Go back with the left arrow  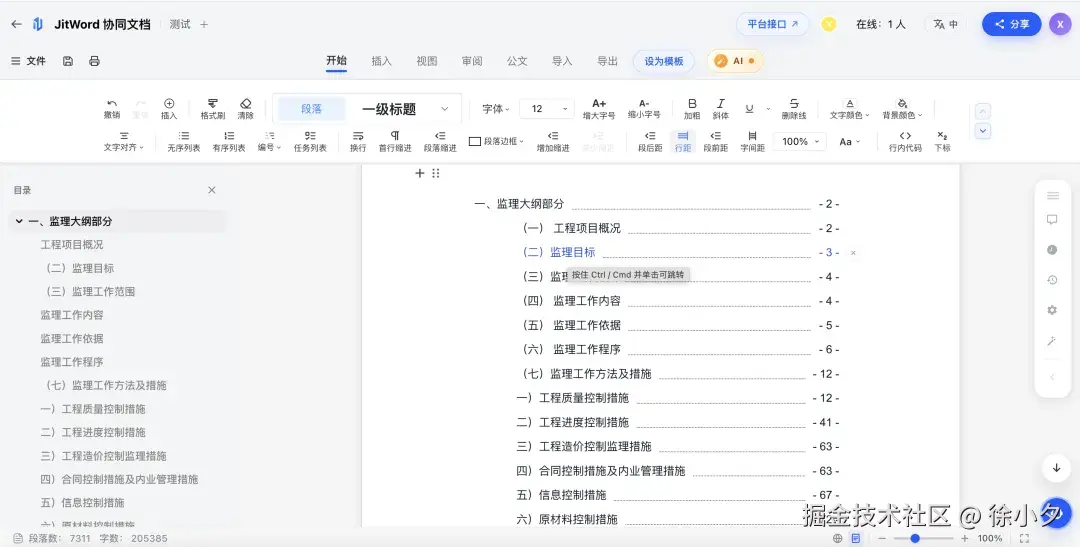tap(17, 24)
